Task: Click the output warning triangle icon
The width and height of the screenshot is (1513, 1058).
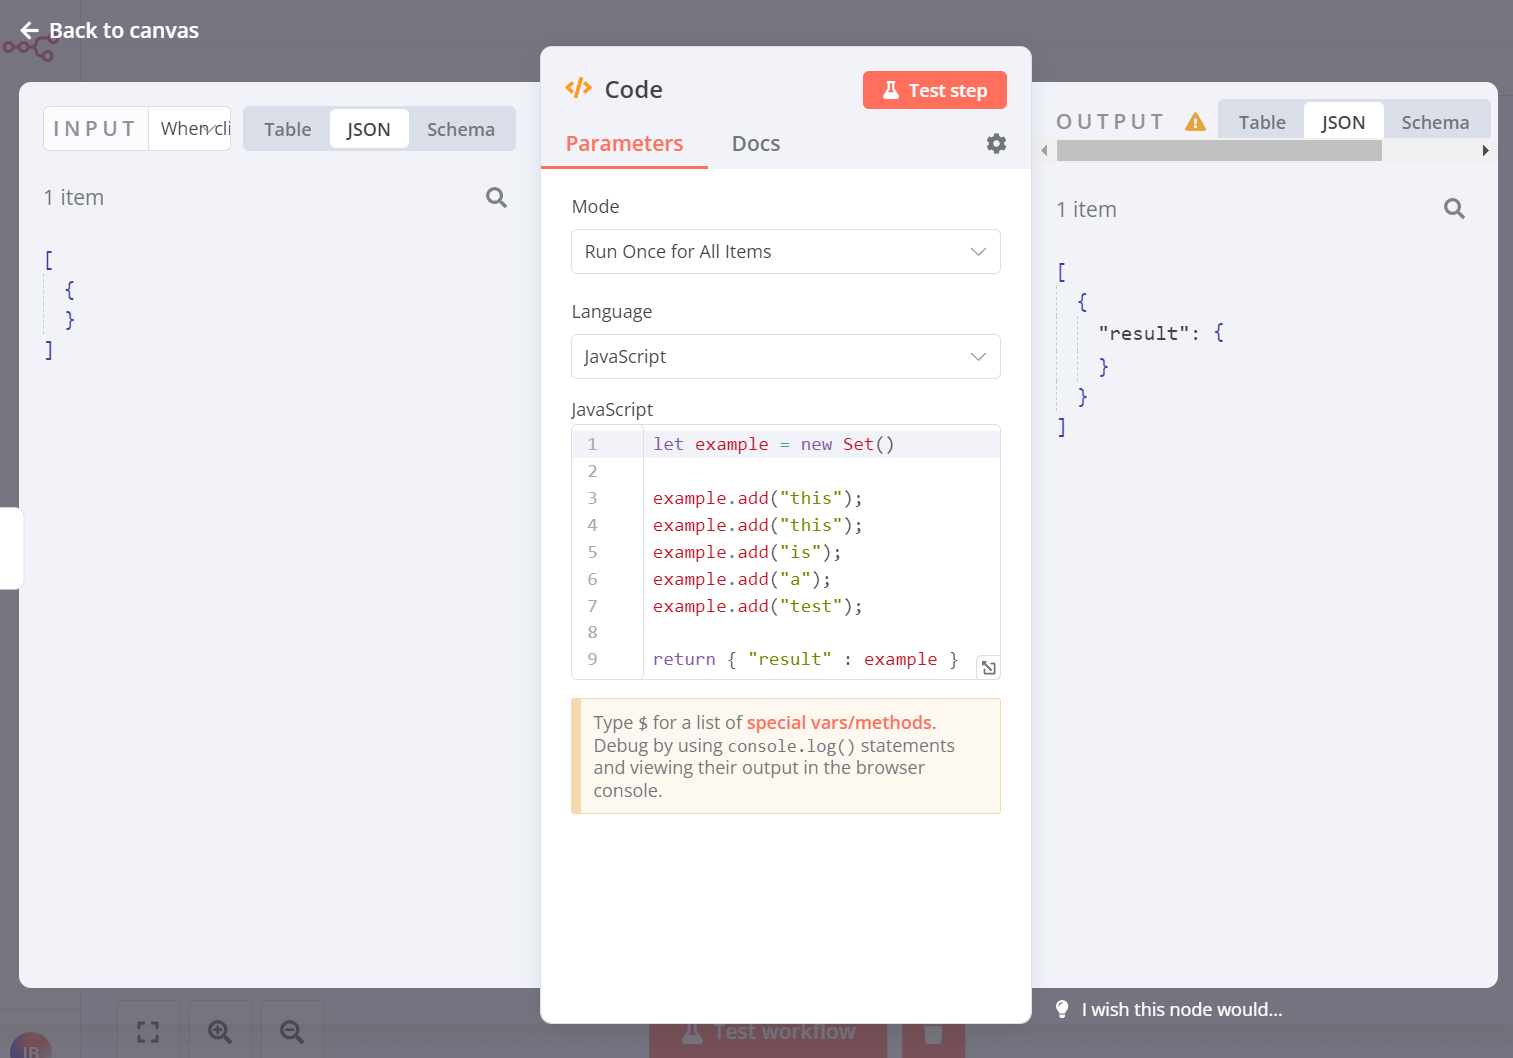Action: pyautogui.click(x=1195, y=122)
